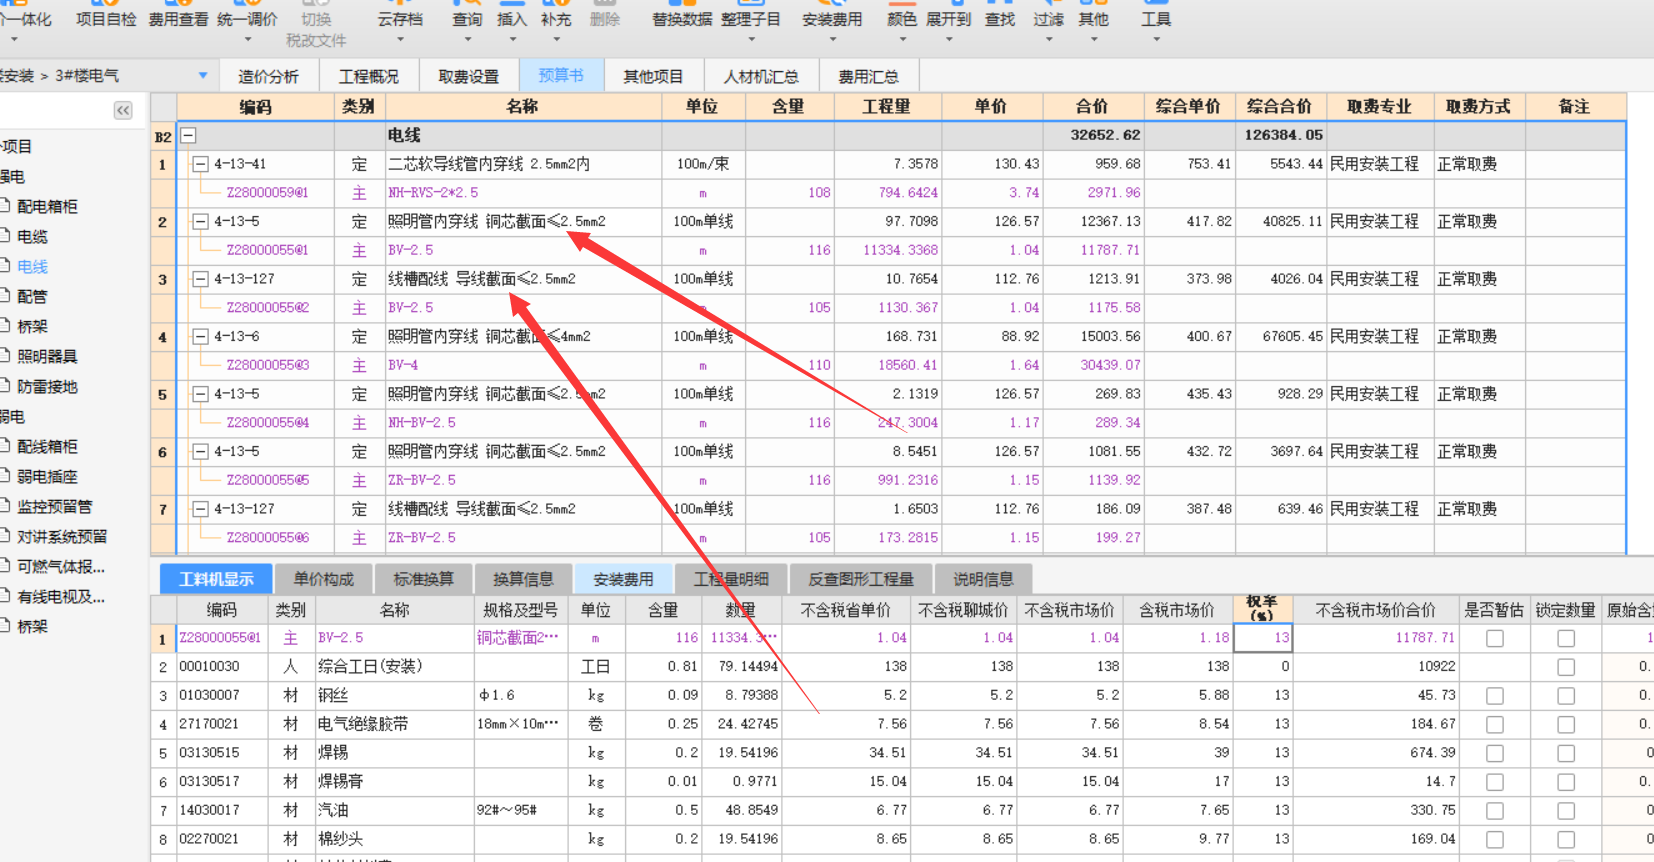The height and width of the screenshot is (862, 1654).
Task: Open the dropdown arrow under 安装费用 toolbar item
Action: coord(832,40)
